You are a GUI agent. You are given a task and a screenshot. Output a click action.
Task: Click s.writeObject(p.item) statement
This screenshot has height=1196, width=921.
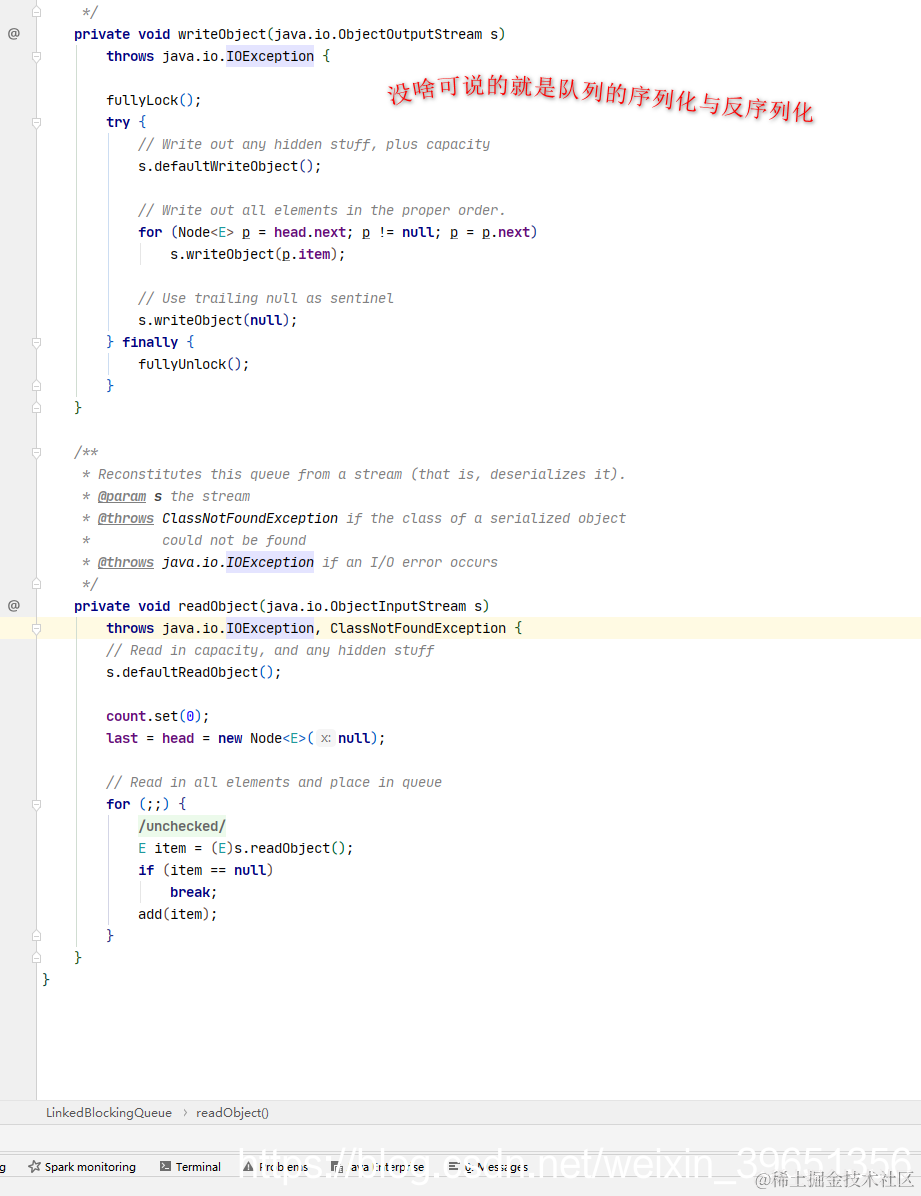(x=257, y=254)
